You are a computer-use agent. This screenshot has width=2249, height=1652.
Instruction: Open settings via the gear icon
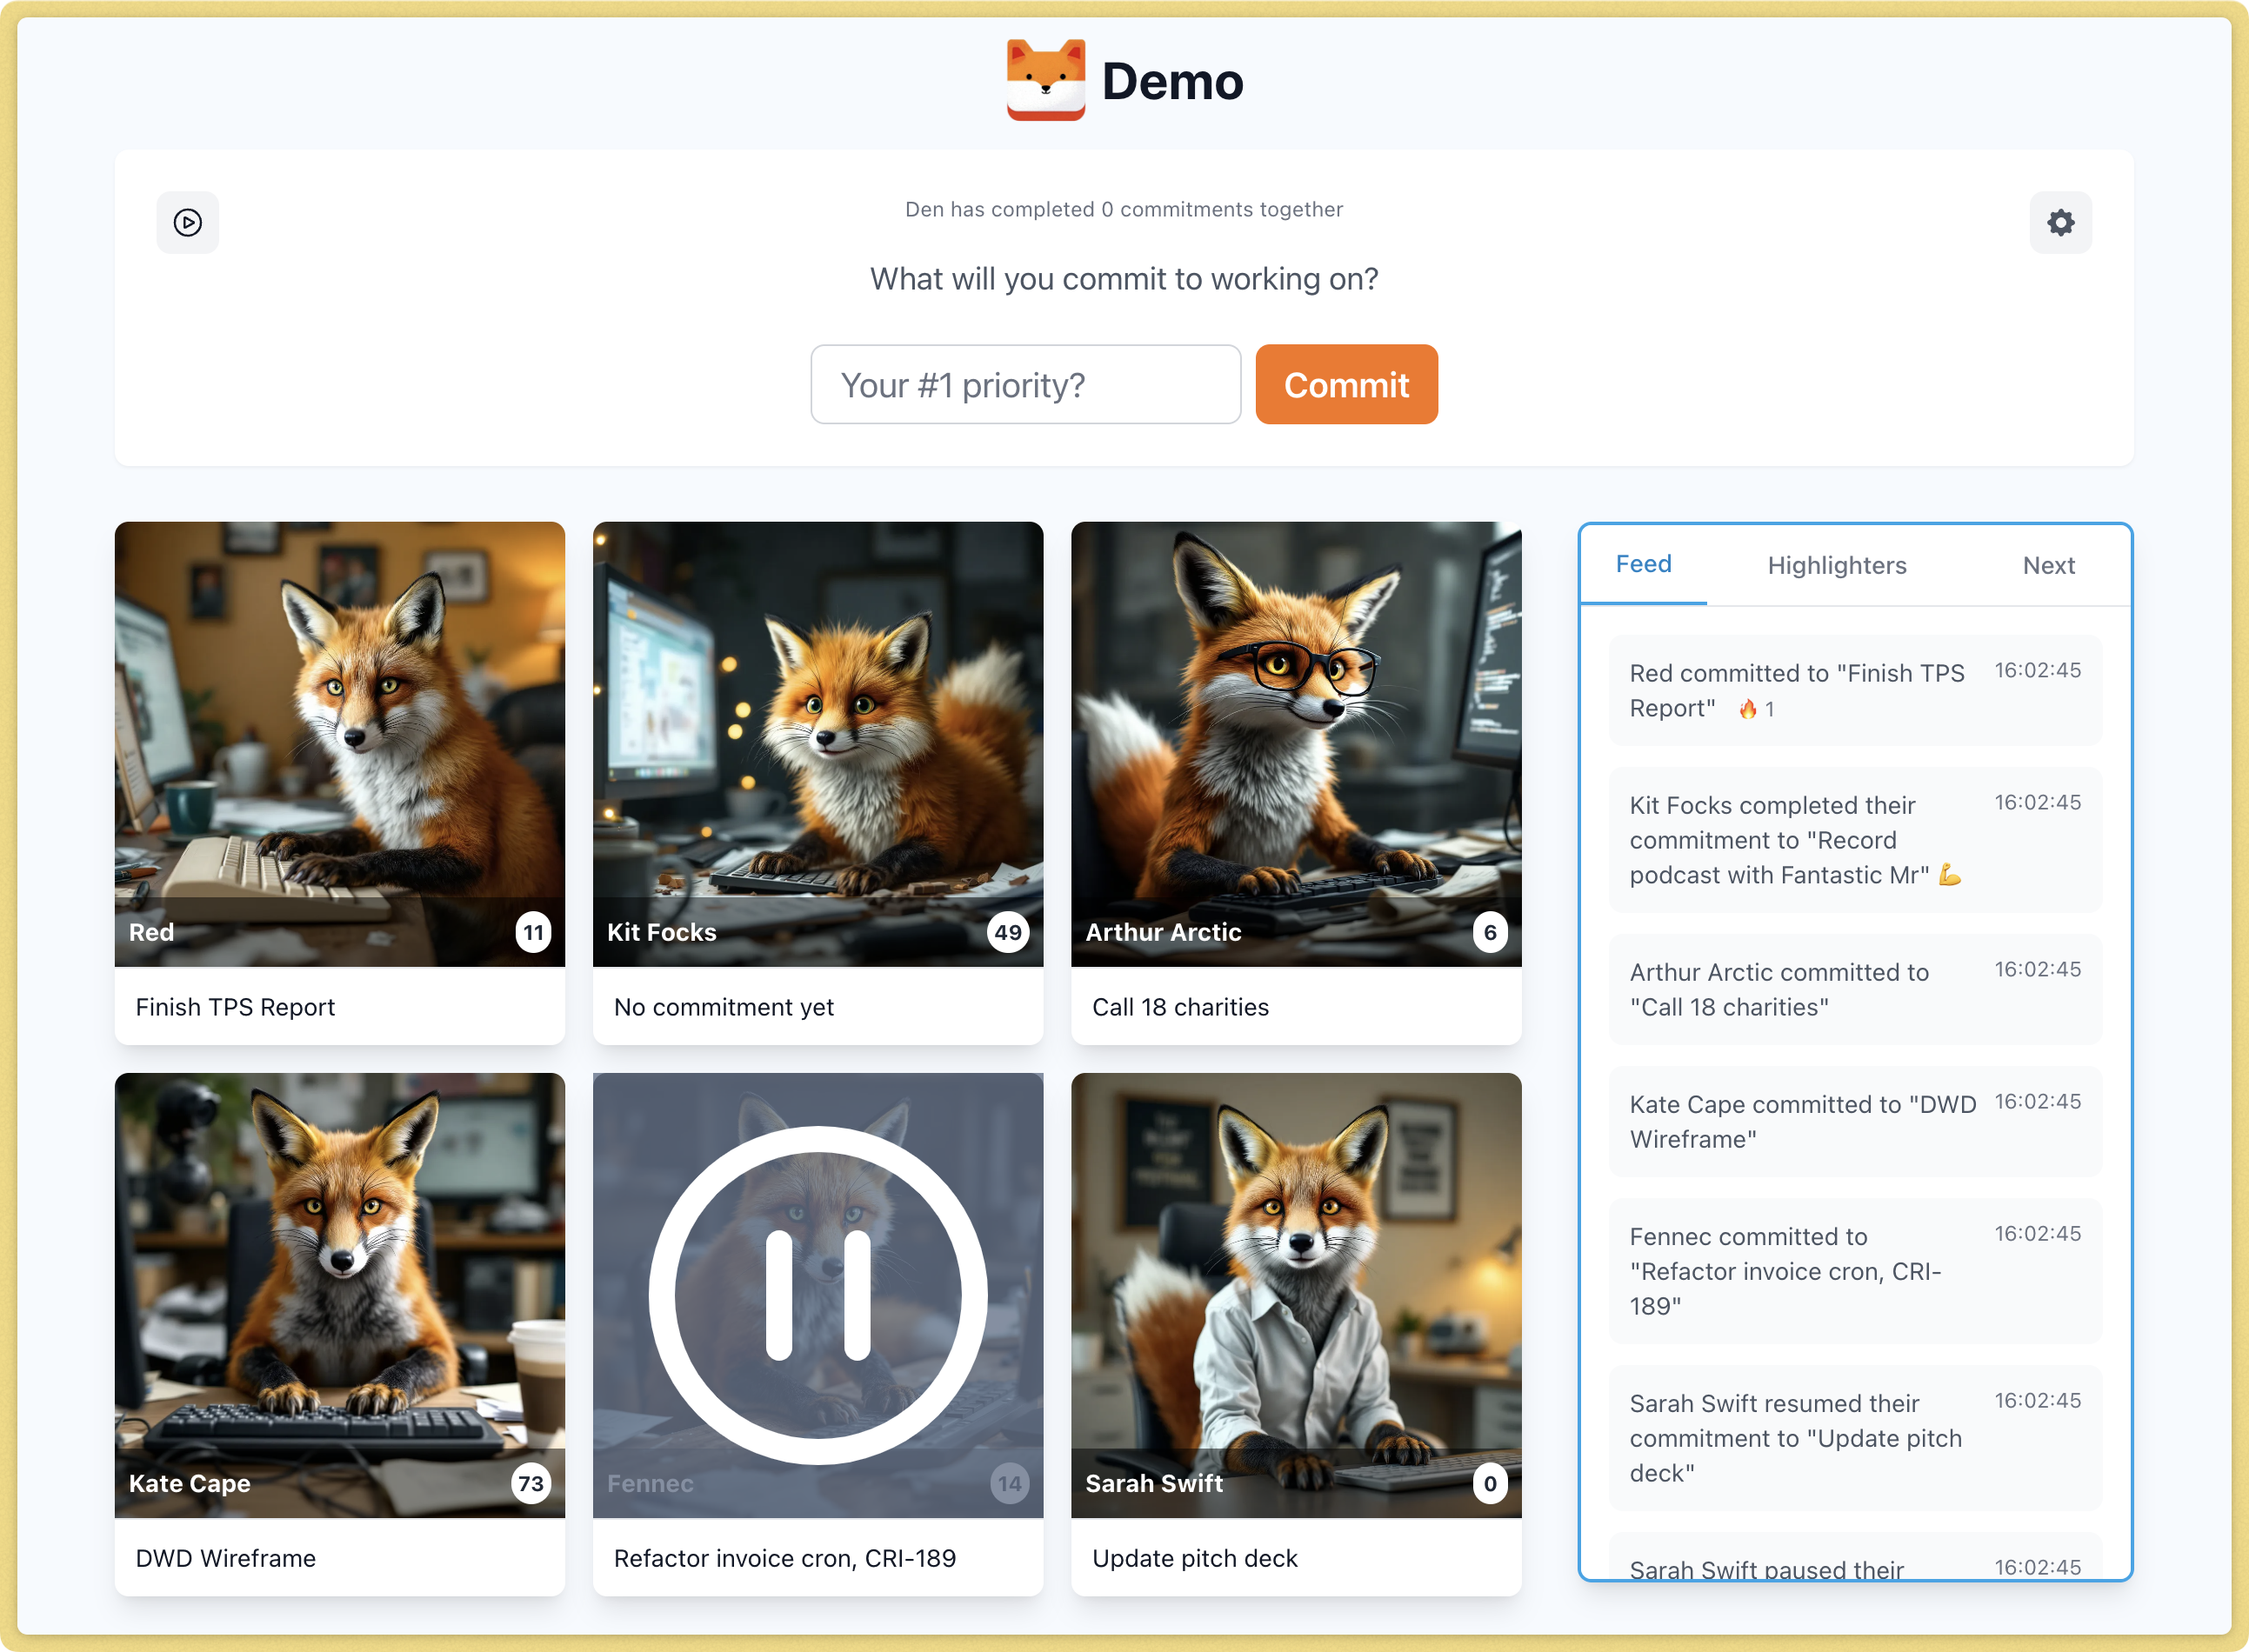point(2060,222)
